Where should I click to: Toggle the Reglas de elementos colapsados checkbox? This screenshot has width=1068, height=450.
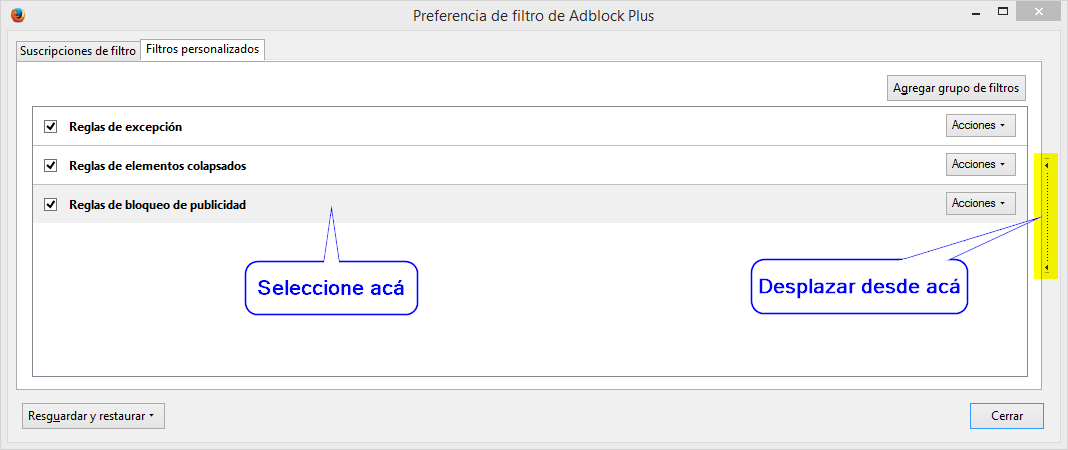[x=50, y=165]
